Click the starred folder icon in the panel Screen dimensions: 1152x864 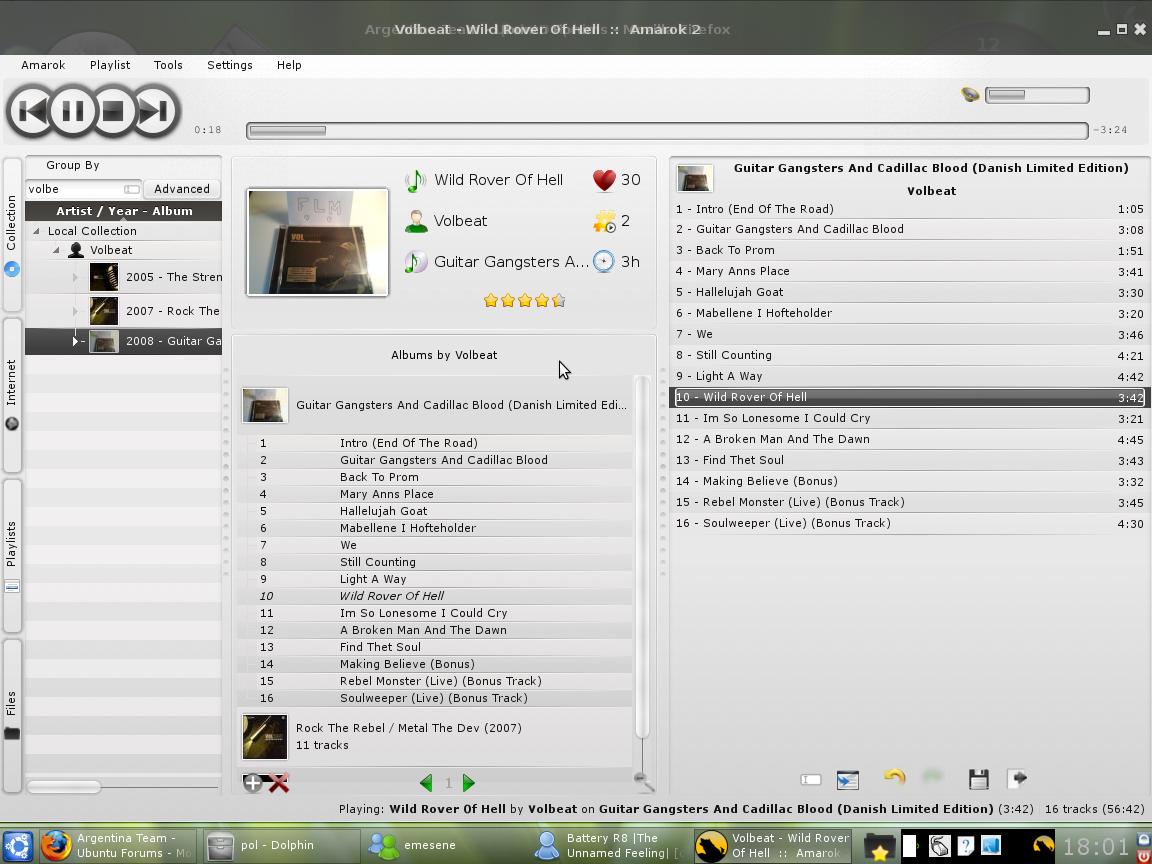coord(879,847)
